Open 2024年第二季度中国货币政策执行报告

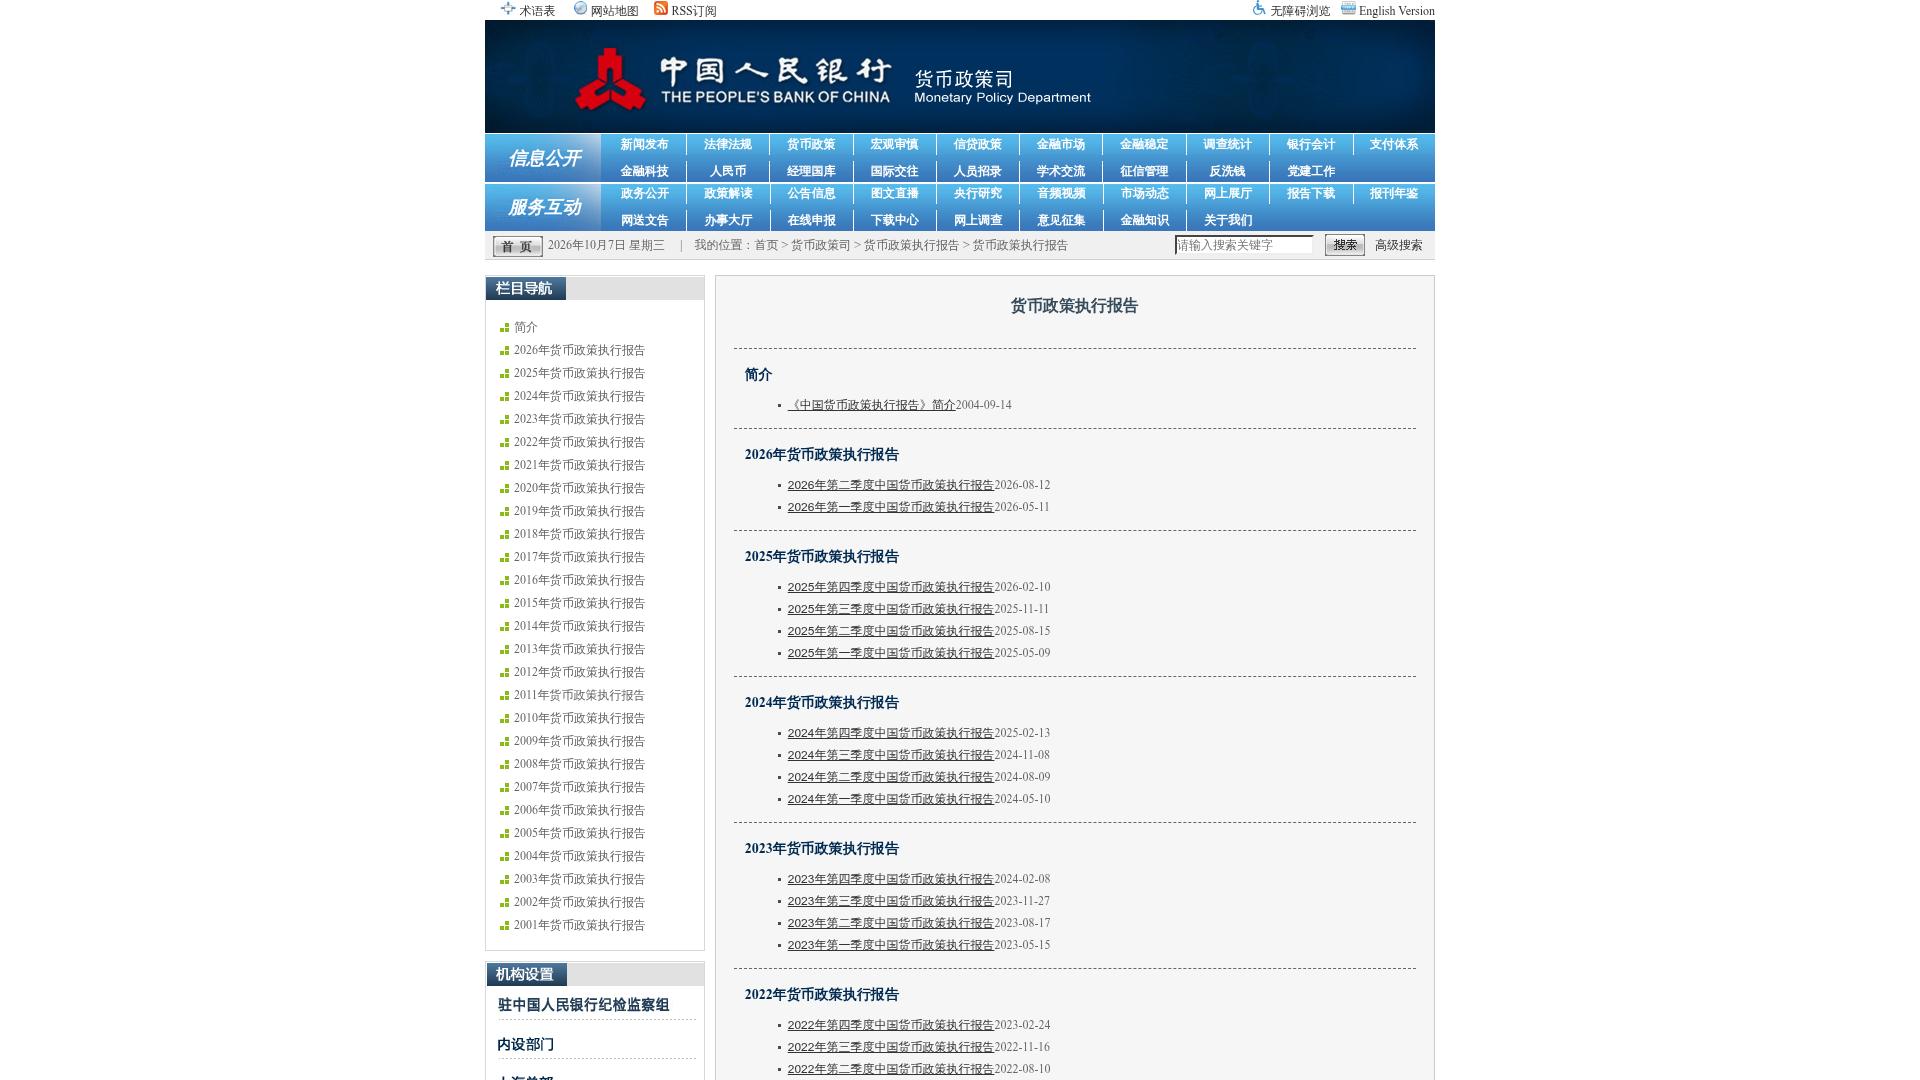(x=890, y=778)
